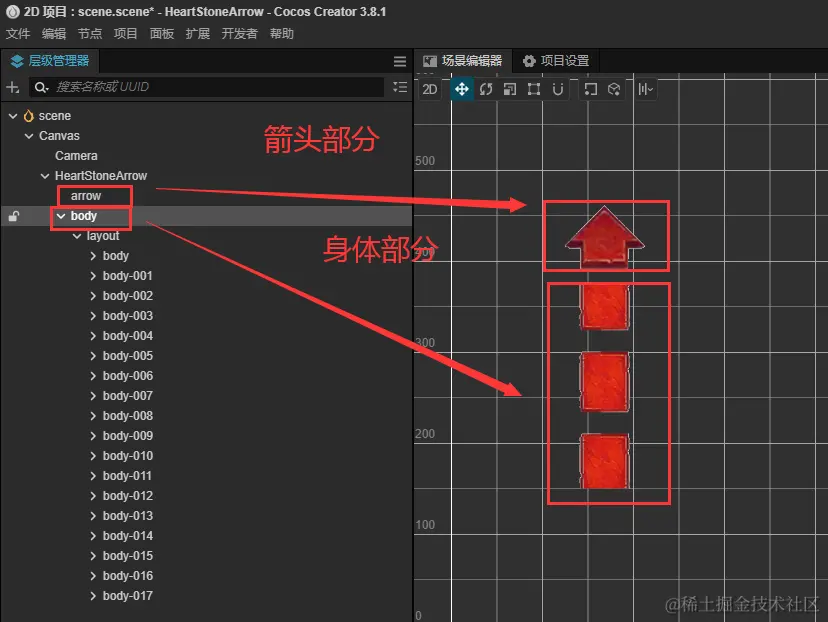Open the 扩展 menu

point(198,33)
